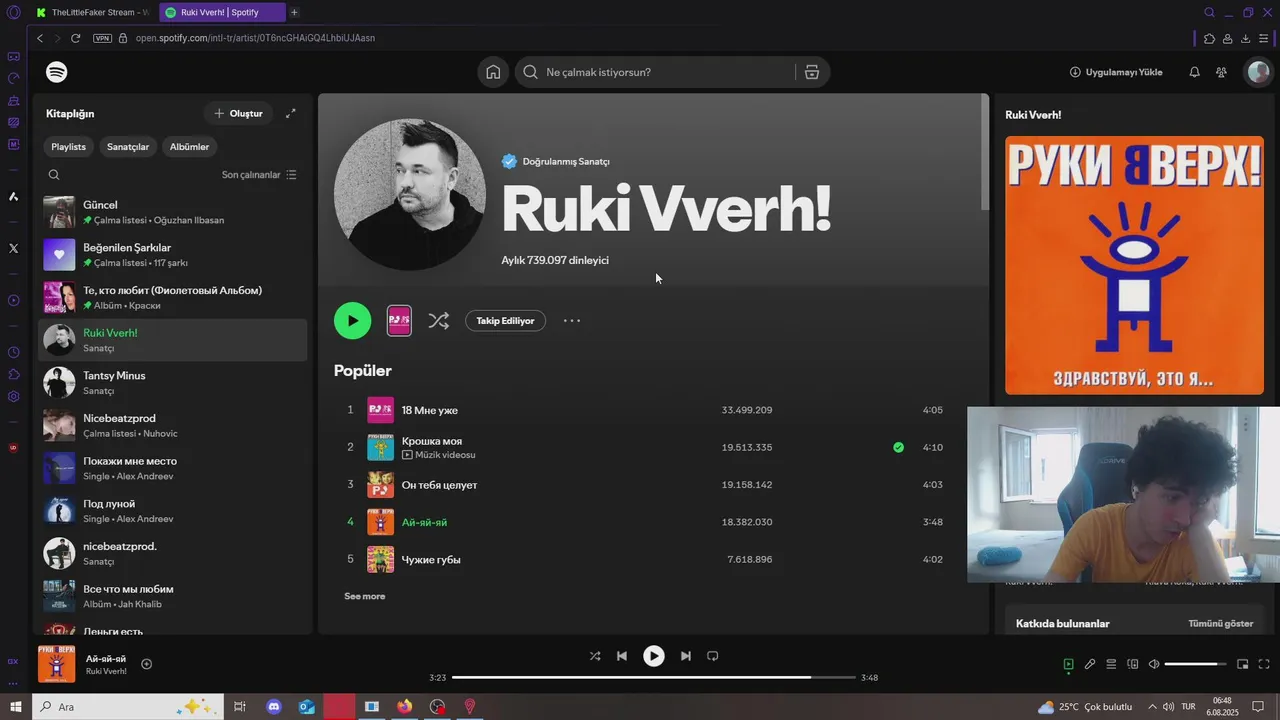This screenshot has height=720, width=1280.
Task: Skip to previous track
Action: pos(622,656)
